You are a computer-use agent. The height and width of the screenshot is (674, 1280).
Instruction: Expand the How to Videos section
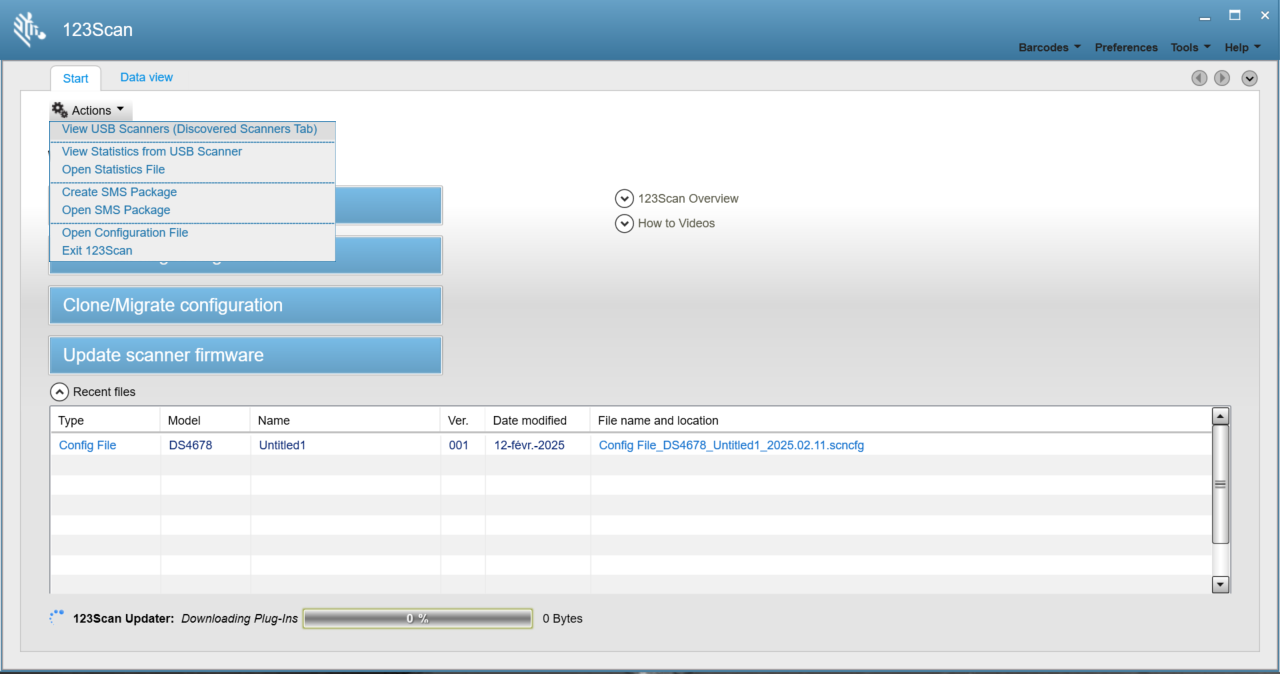coord(625,223)
